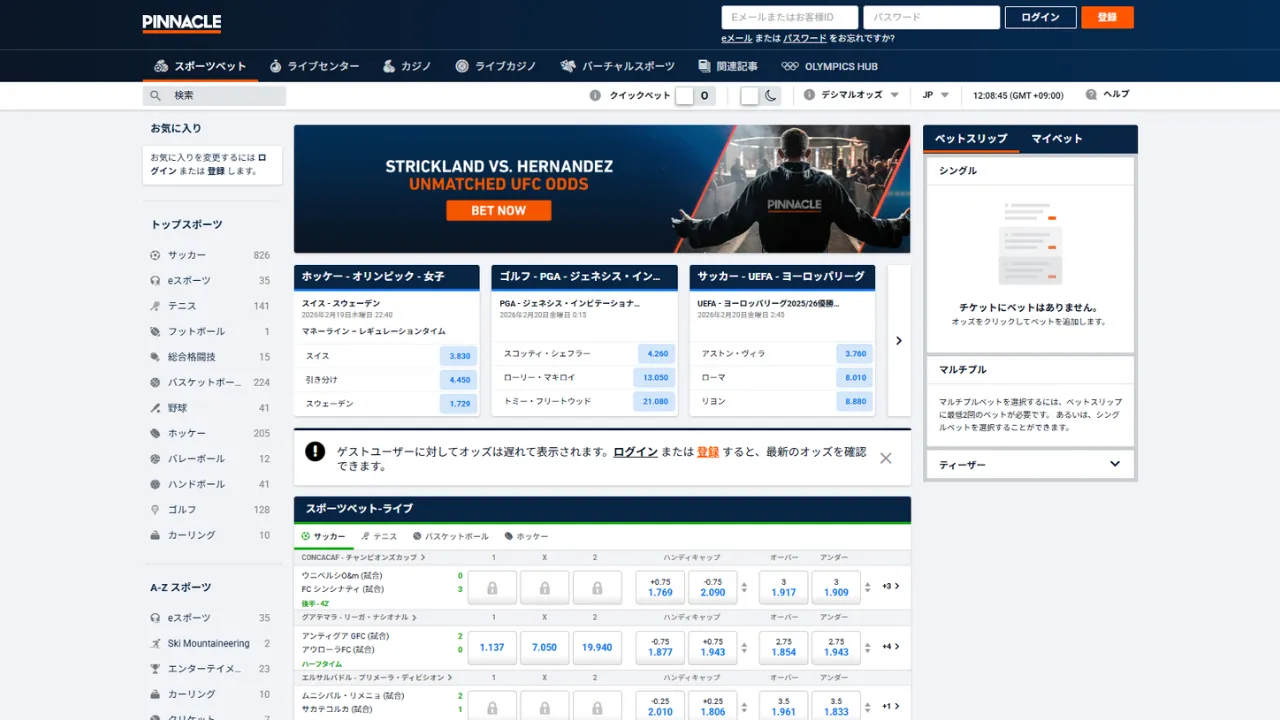Screen dimensions: 1280x720
Task: Click the Pinnacle logo
Action: point(182,23)
